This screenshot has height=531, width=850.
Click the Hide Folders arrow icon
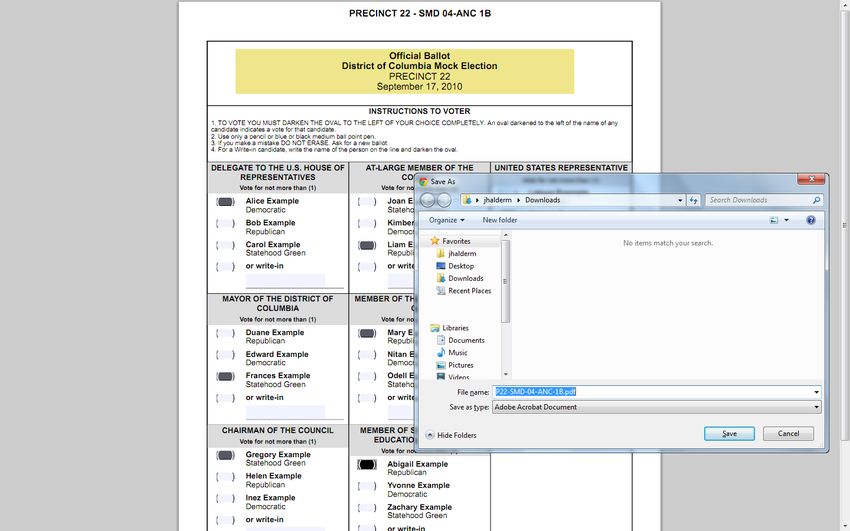(430, 435)
